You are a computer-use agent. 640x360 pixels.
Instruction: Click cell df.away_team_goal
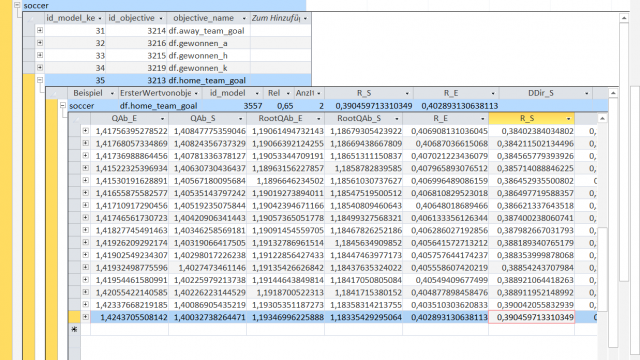(208, 31)
